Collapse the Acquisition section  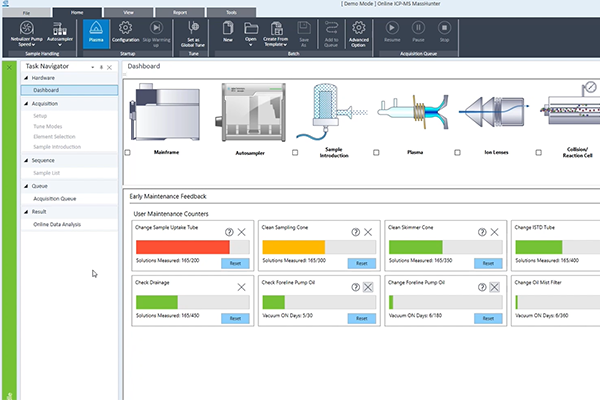pos(26,103)
